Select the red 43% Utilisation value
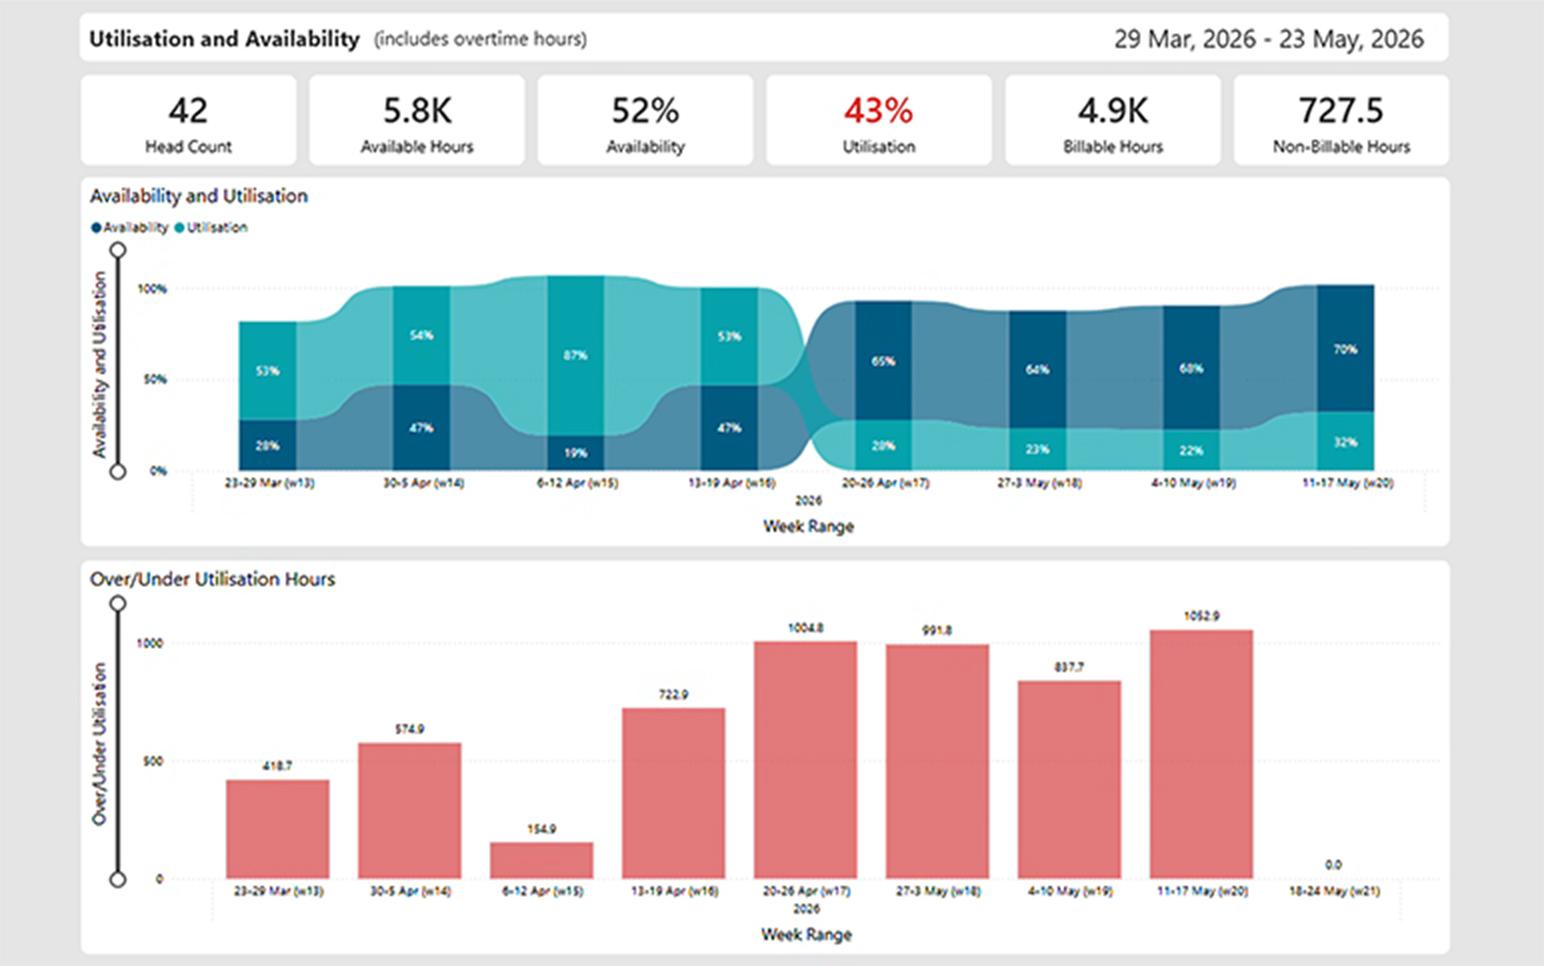The image size is (1544, 966). pyautogui.click(x=879, y=111)
